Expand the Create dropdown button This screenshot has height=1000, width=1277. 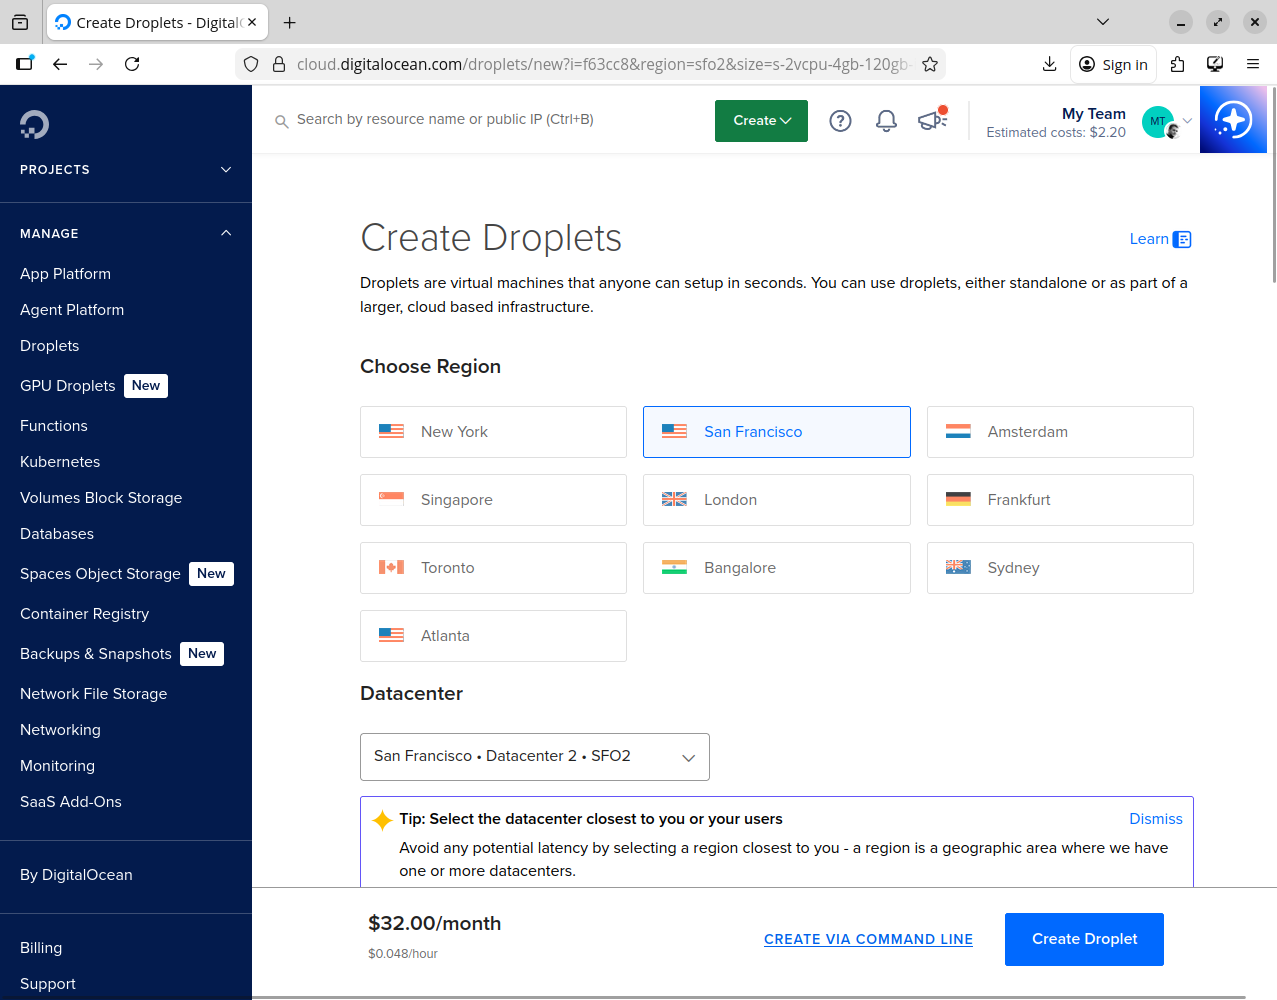[761, 121]
